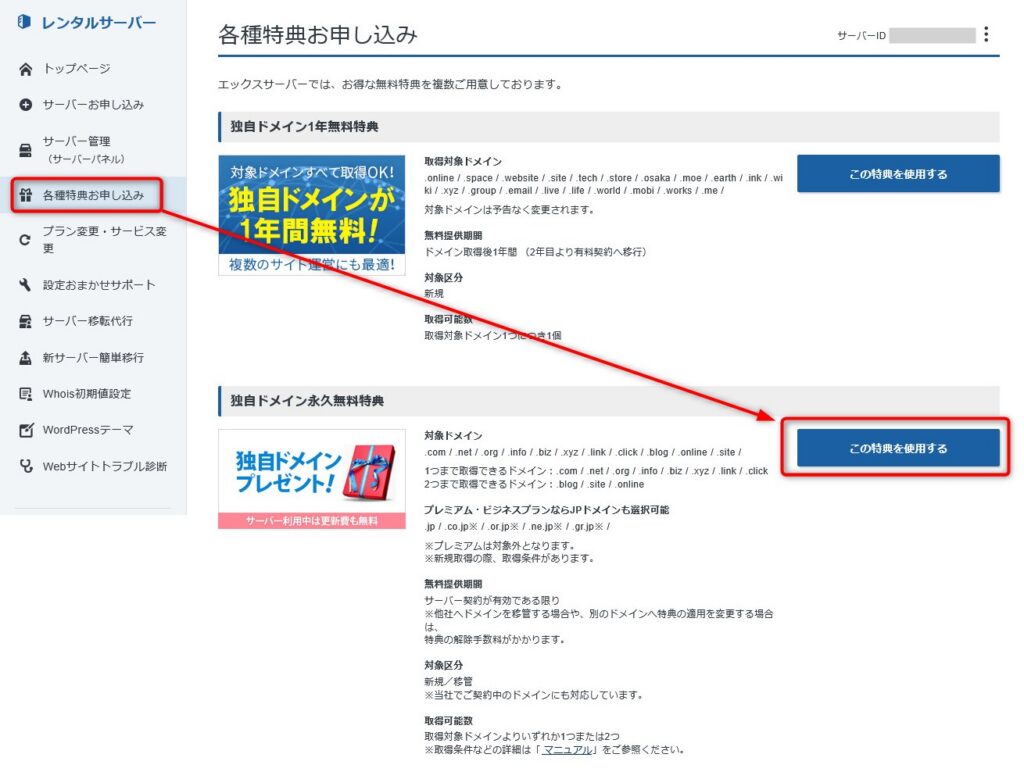Viewport: 1024px width, 779px height.
Task: Click the refresh icon for プラン変更
Action: click(26, 240)
